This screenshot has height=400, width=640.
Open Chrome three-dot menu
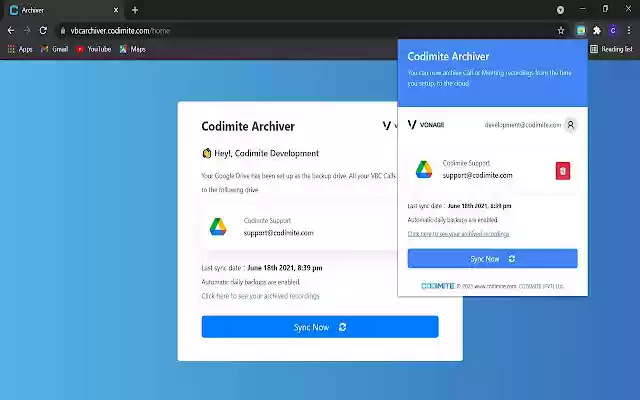coord(629,31)
